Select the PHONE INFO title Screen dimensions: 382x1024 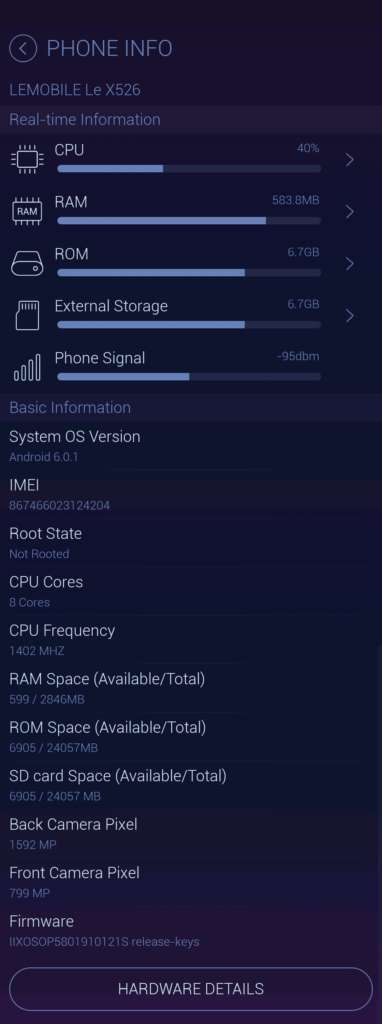point(110,48)
